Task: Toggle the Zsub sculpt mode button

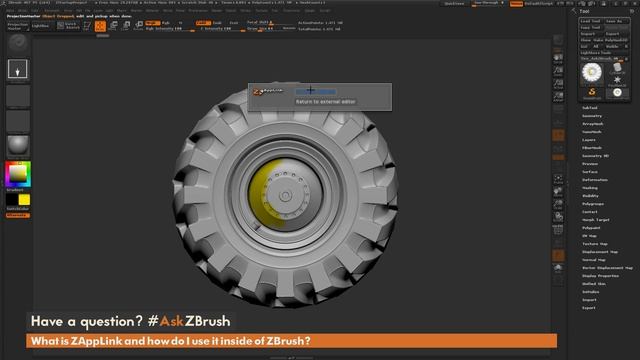Action: [217, 23]
